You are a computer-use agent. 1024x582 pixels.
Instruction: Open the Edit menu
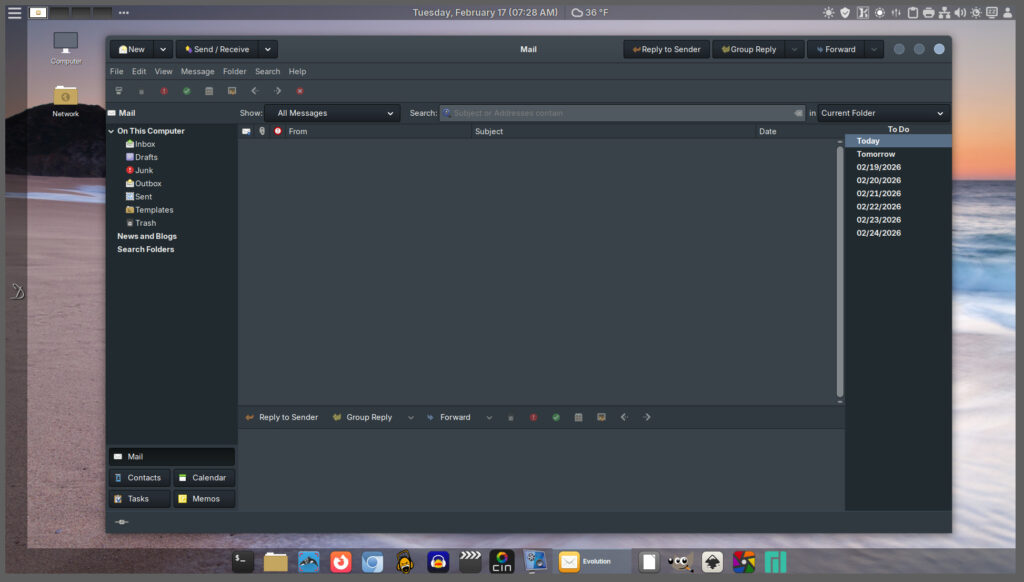tap(138, 71)
